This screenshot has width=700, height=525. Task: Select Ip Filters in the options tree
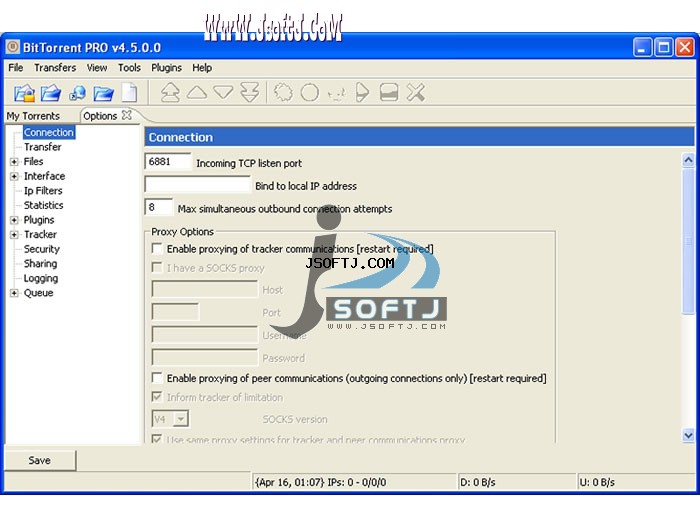tap(43, 191)
